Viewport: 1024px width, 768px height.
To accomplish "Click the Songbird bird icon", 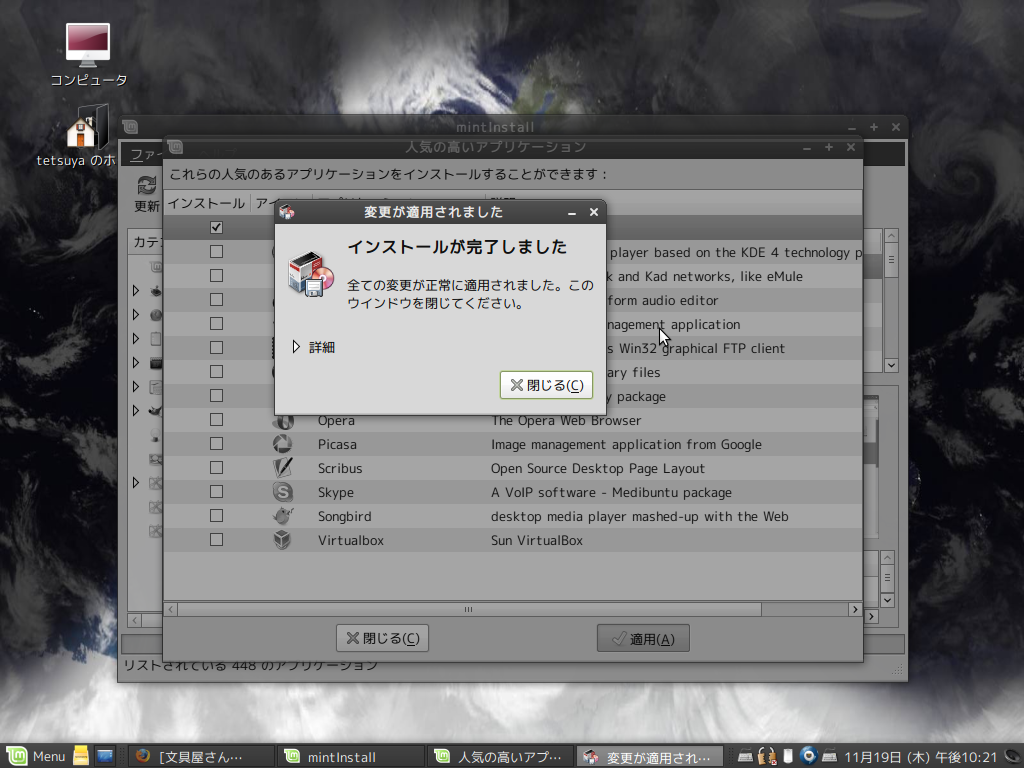I will coord(283,516).
